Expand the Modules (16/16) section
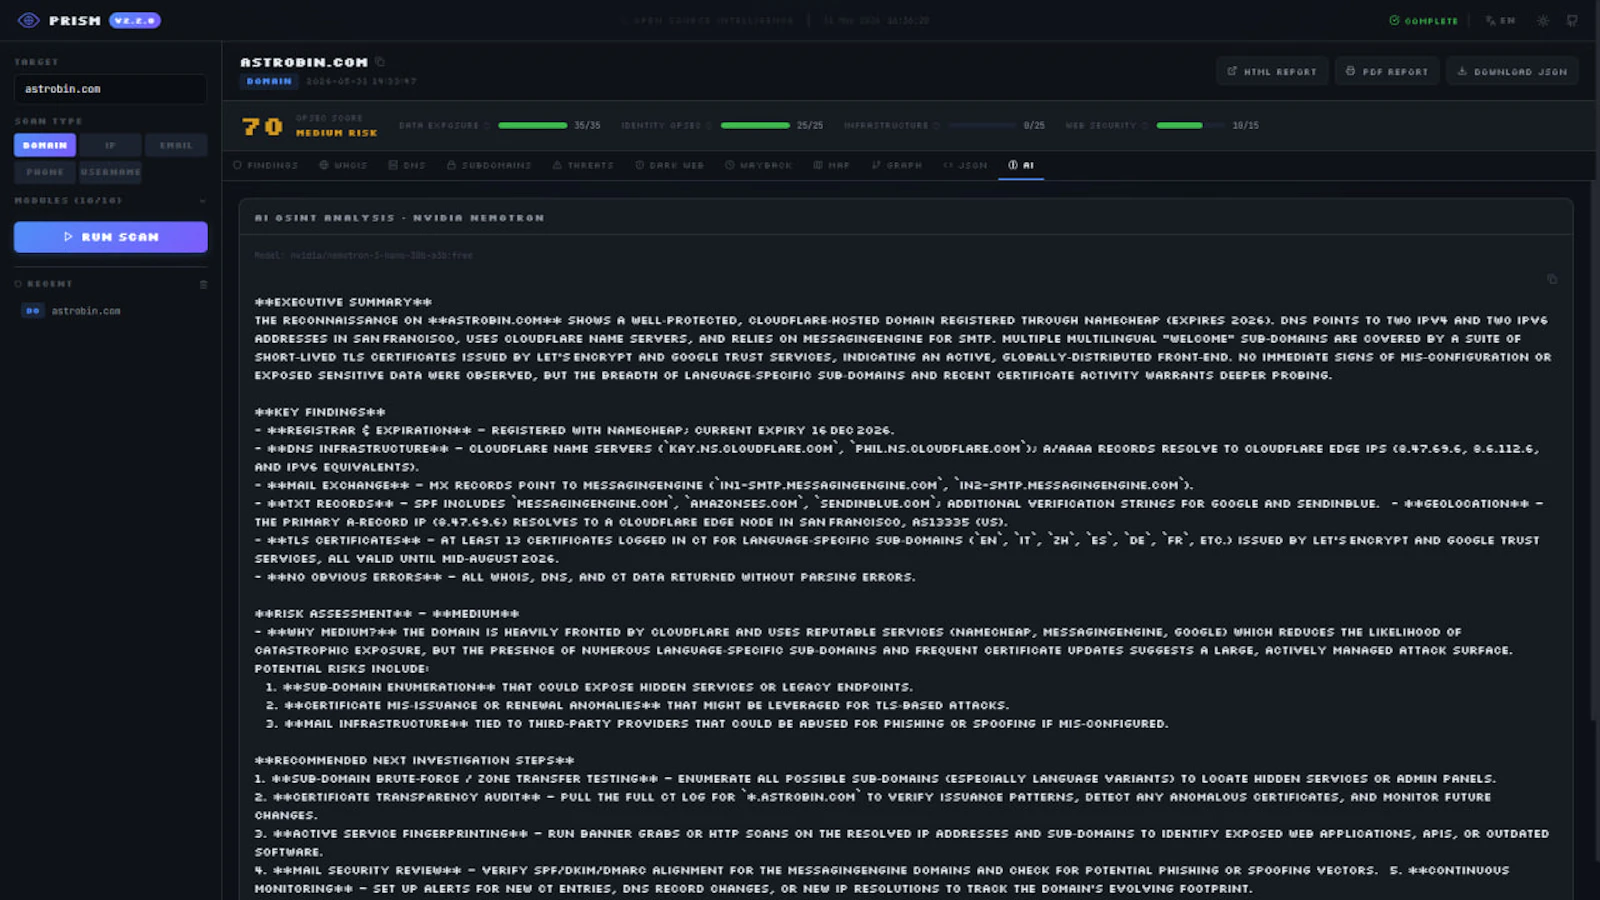Image resolution: width=1600 pixels, height=900 pixels. click(x=110, y=200)
